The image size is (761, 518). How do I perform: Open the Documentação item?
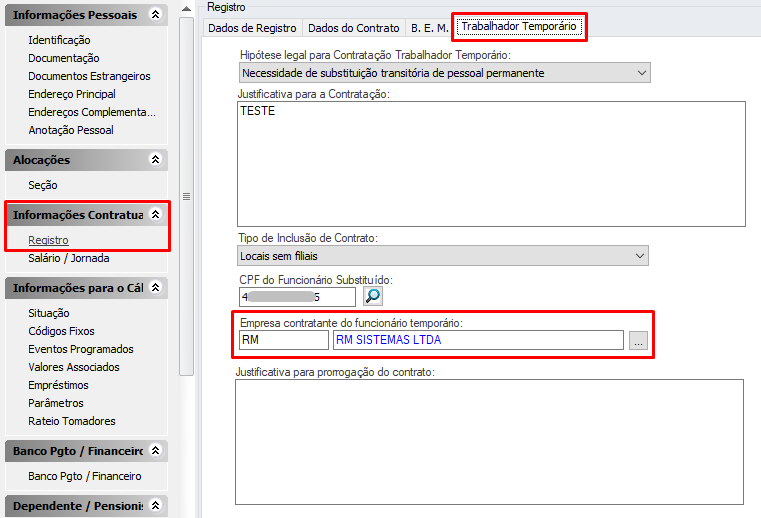pyautogui.click(x=64, y=58)
